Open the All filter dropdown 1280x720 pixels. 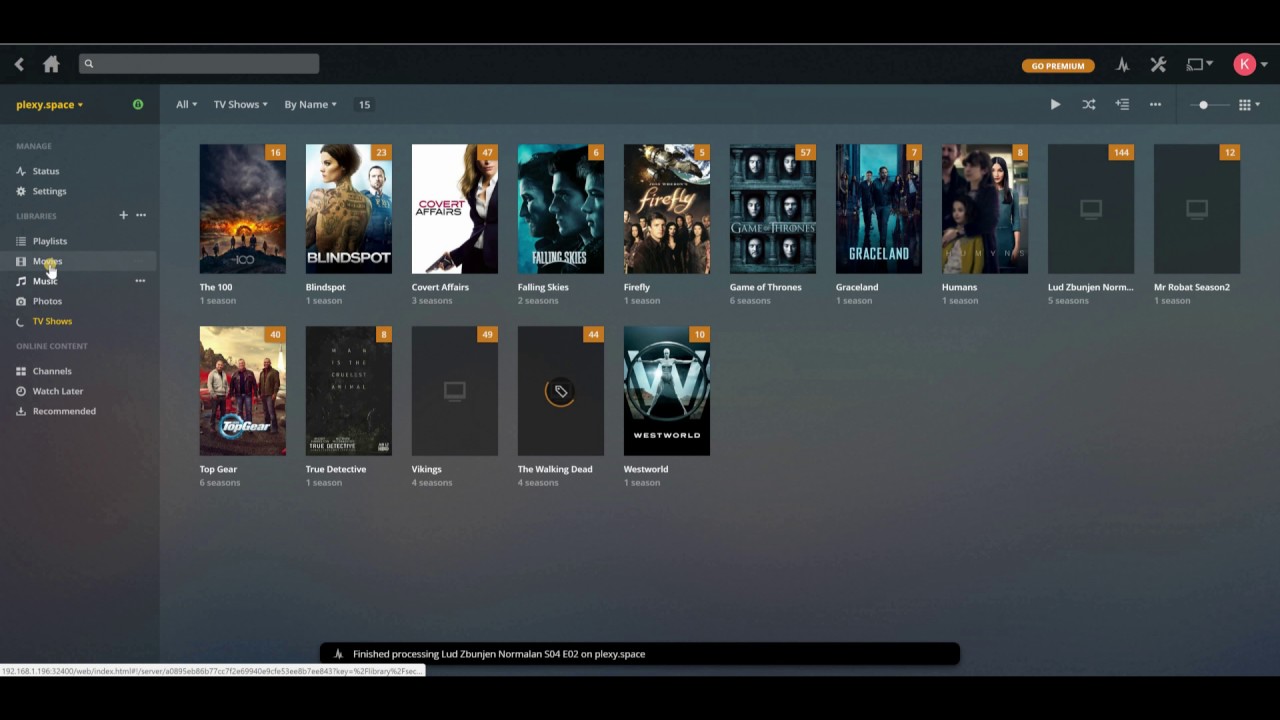(x=187, y=104)
